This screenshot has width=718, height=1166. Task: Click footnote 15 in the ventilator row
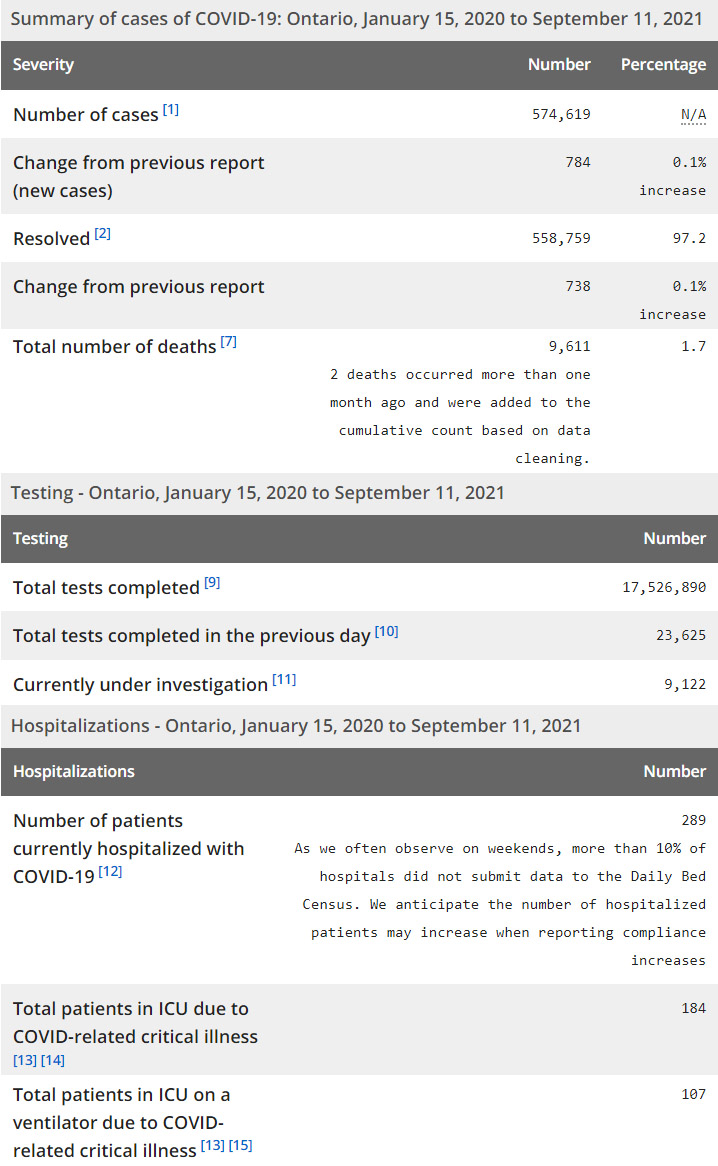point(240,1145)
